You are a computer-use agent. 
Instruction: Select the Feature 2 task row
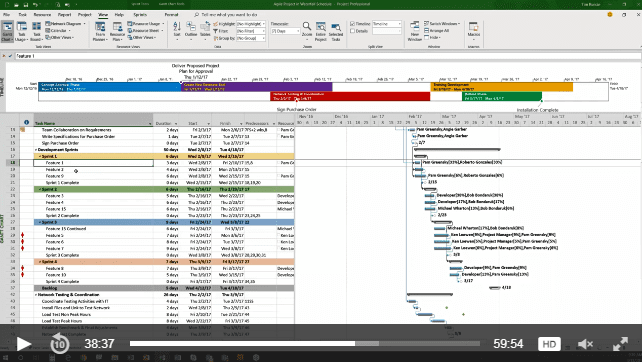[x=164, y=170]
